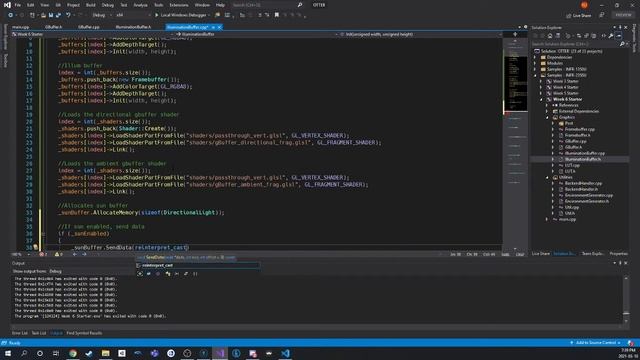Screen dimensions: 640x360
Task: Click the Solution Explorer Home icon
Action: (550, 36)
